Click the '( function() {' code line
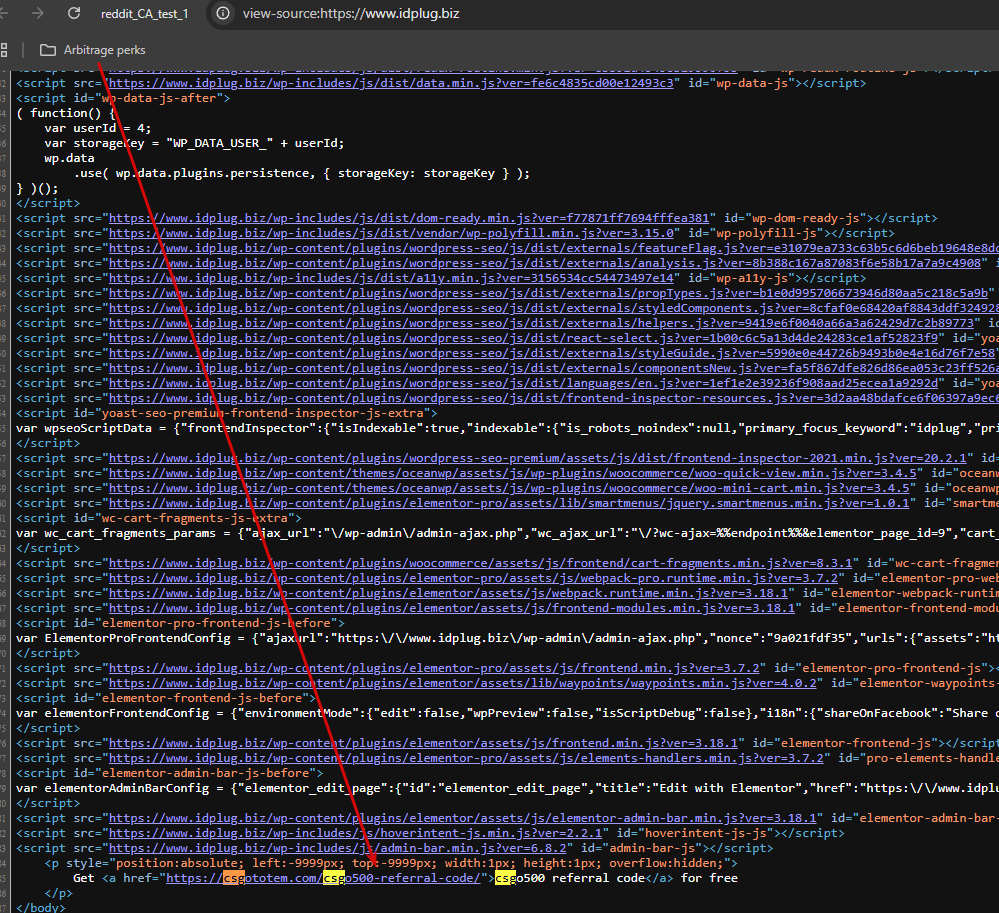Viewport: 999px width, 913px height. click(x=66, y=113)
